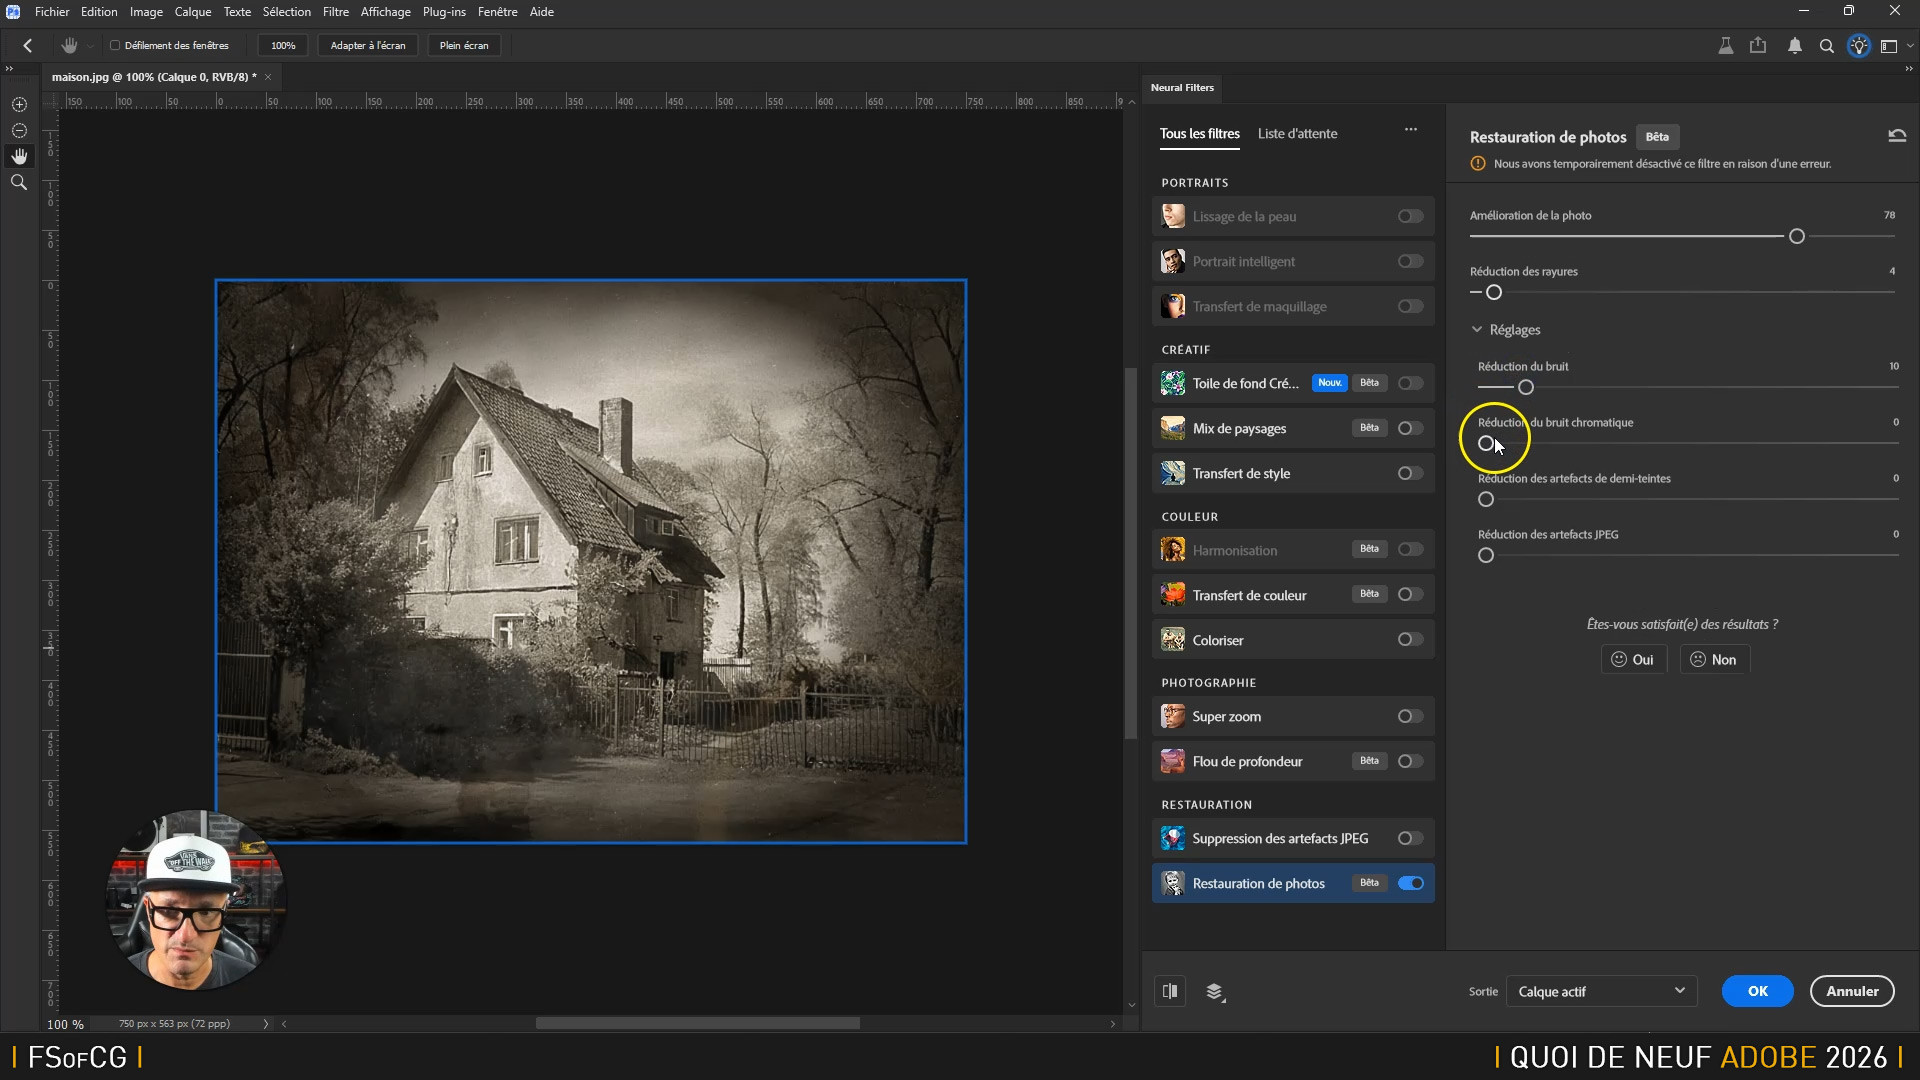Click the Amélioration de la photo slider handle
The height and width of the screenshot is (1080, 1920).
tap(1797, 237)
